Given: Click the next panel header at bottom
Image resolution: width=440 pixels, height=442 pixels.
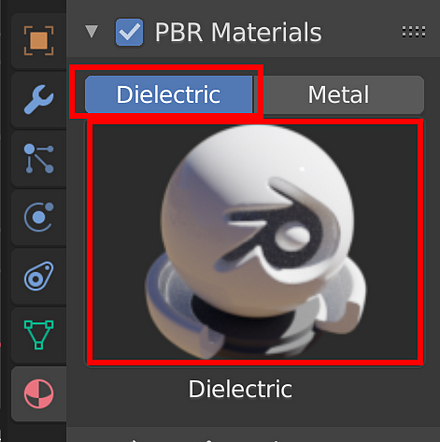Looking at the screenshot, I should click(253, 436).
